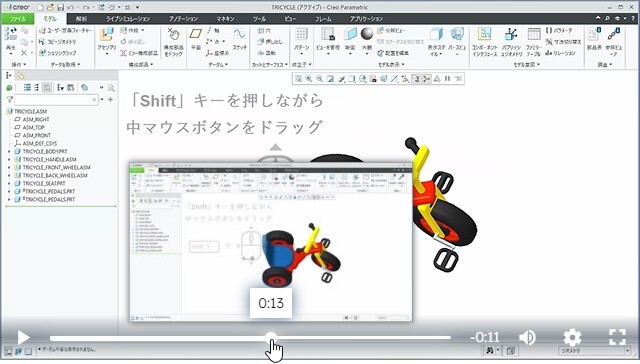Click the Assemble icon in ribbon
The height and width of the screenshot is (364, 640).
pos(106,35)
